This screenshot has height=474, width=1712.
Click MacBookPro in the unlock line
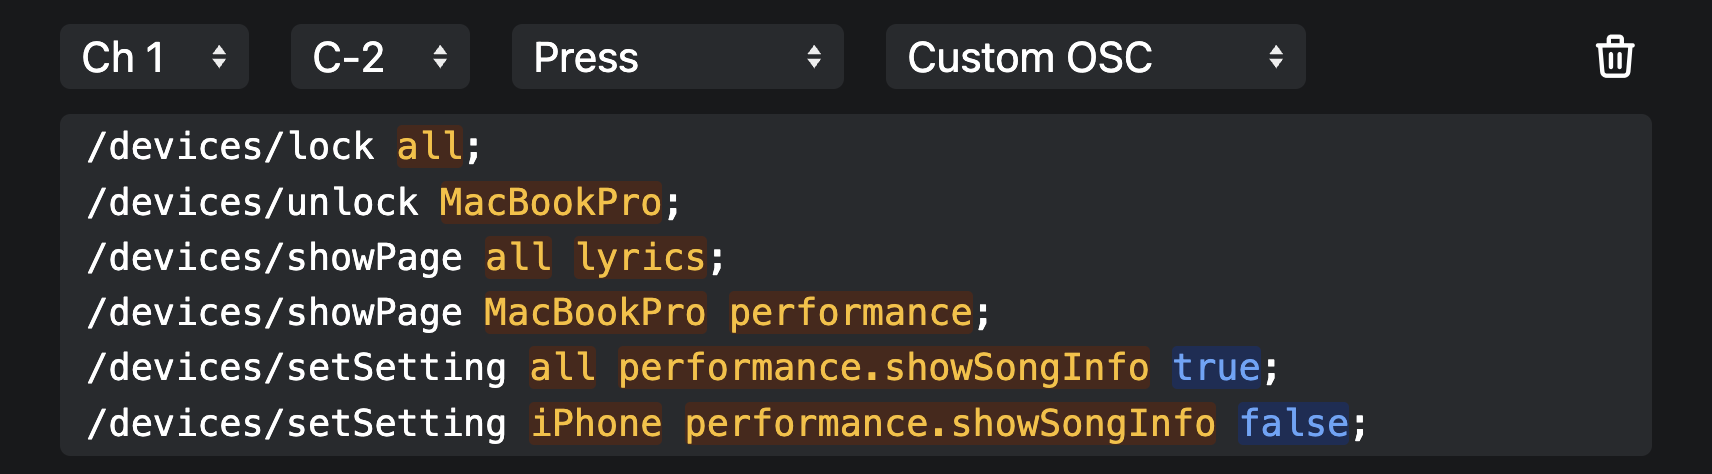click(x=550, y=203)
